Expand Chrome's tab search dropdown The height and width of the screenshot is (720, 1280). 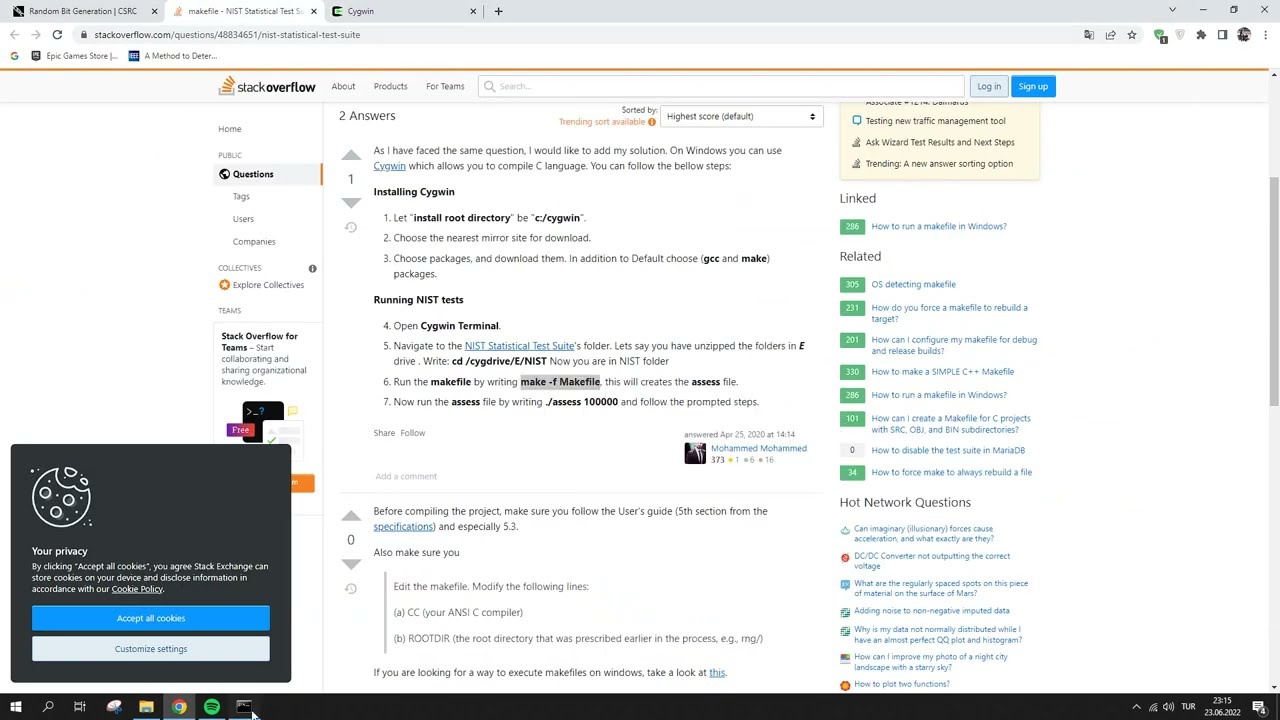point(1172,10)
